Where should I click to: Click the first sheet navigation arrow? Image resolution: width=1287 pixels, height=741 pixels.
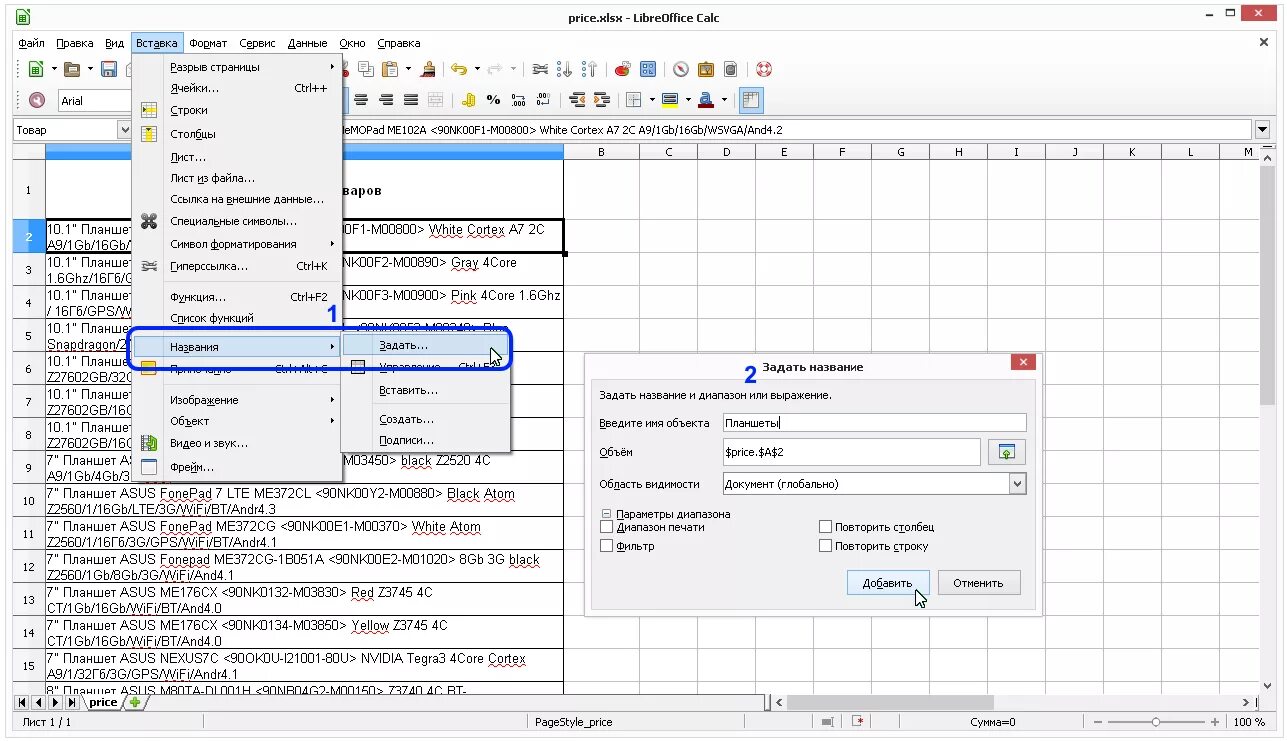tap(22, 702)
